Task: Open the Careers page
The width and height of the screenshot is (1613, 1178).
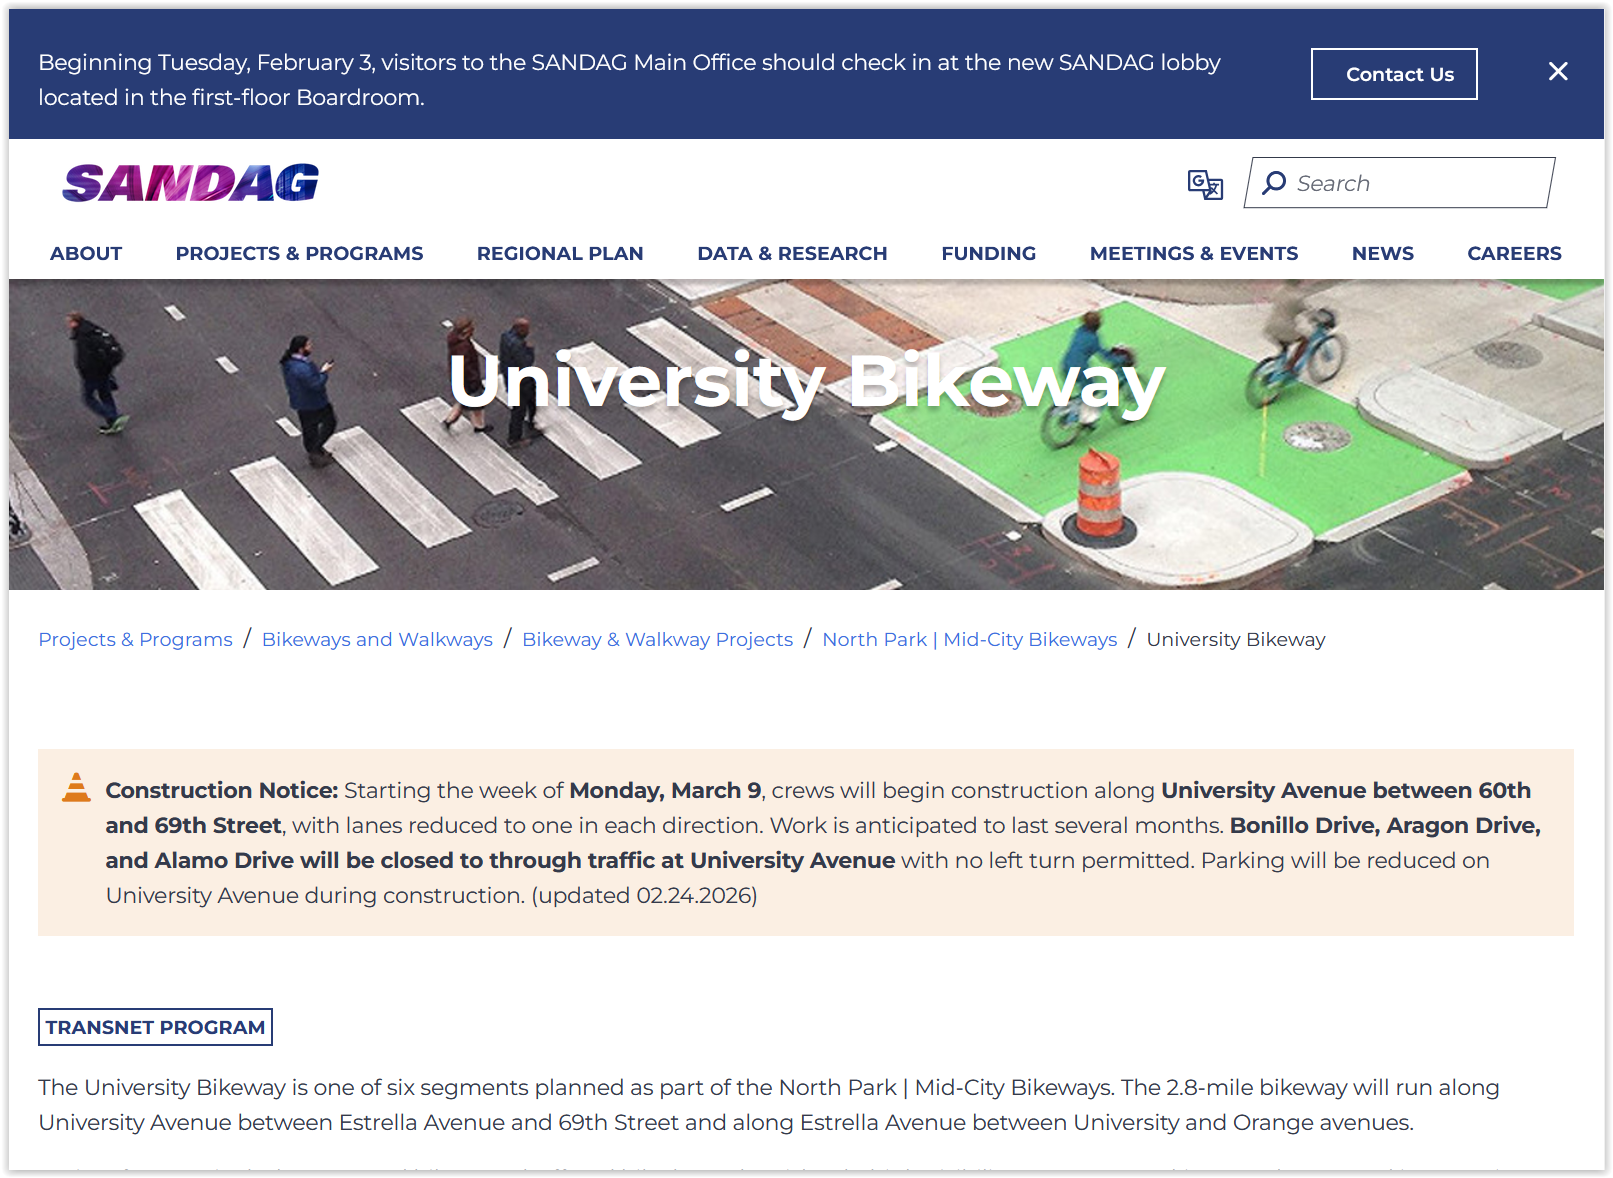Action: coord(1513,254)
